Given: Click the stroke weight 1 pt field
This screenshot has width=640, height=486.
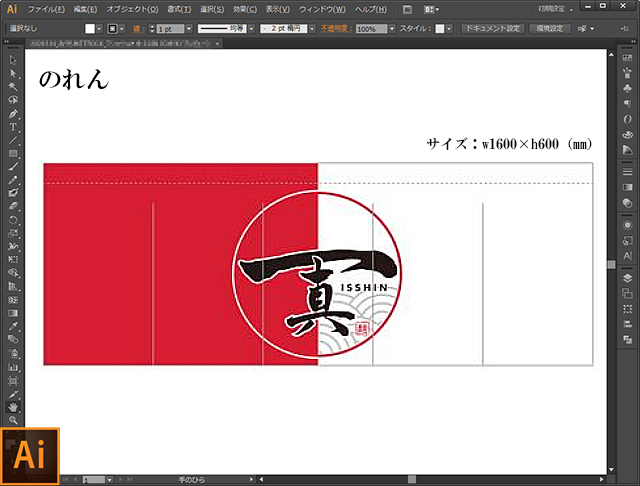Looking at the screenshot, I should point(171,29).
